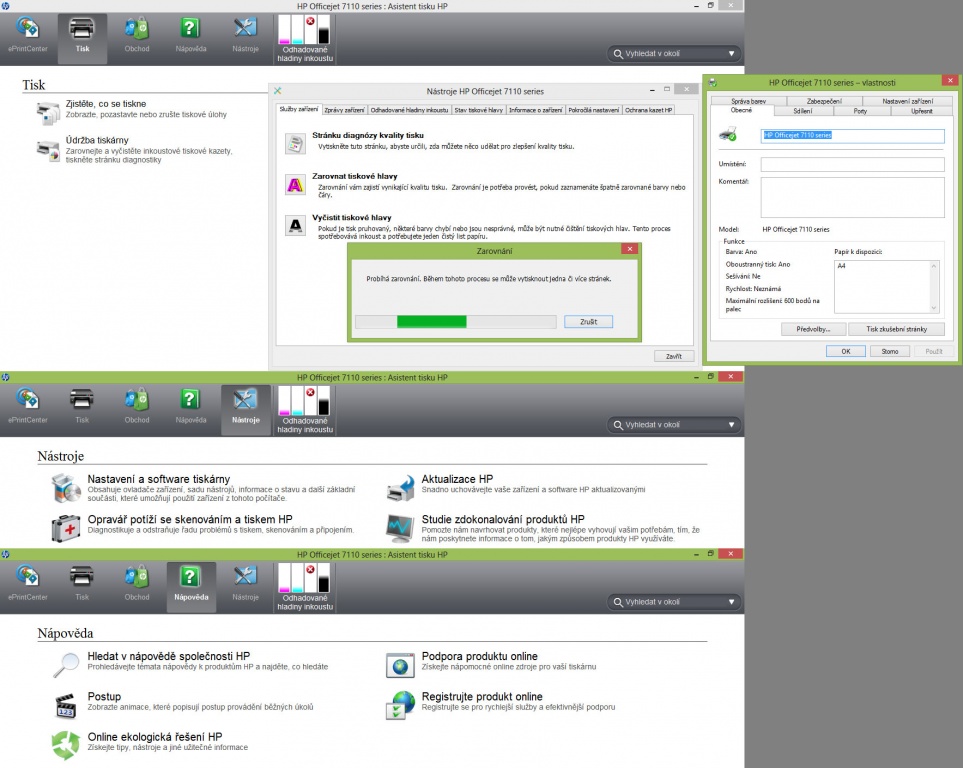Click Tisk icon in the Nápověda section window
This screenshot has width=963, height=768.
click(x=82, y=584)
